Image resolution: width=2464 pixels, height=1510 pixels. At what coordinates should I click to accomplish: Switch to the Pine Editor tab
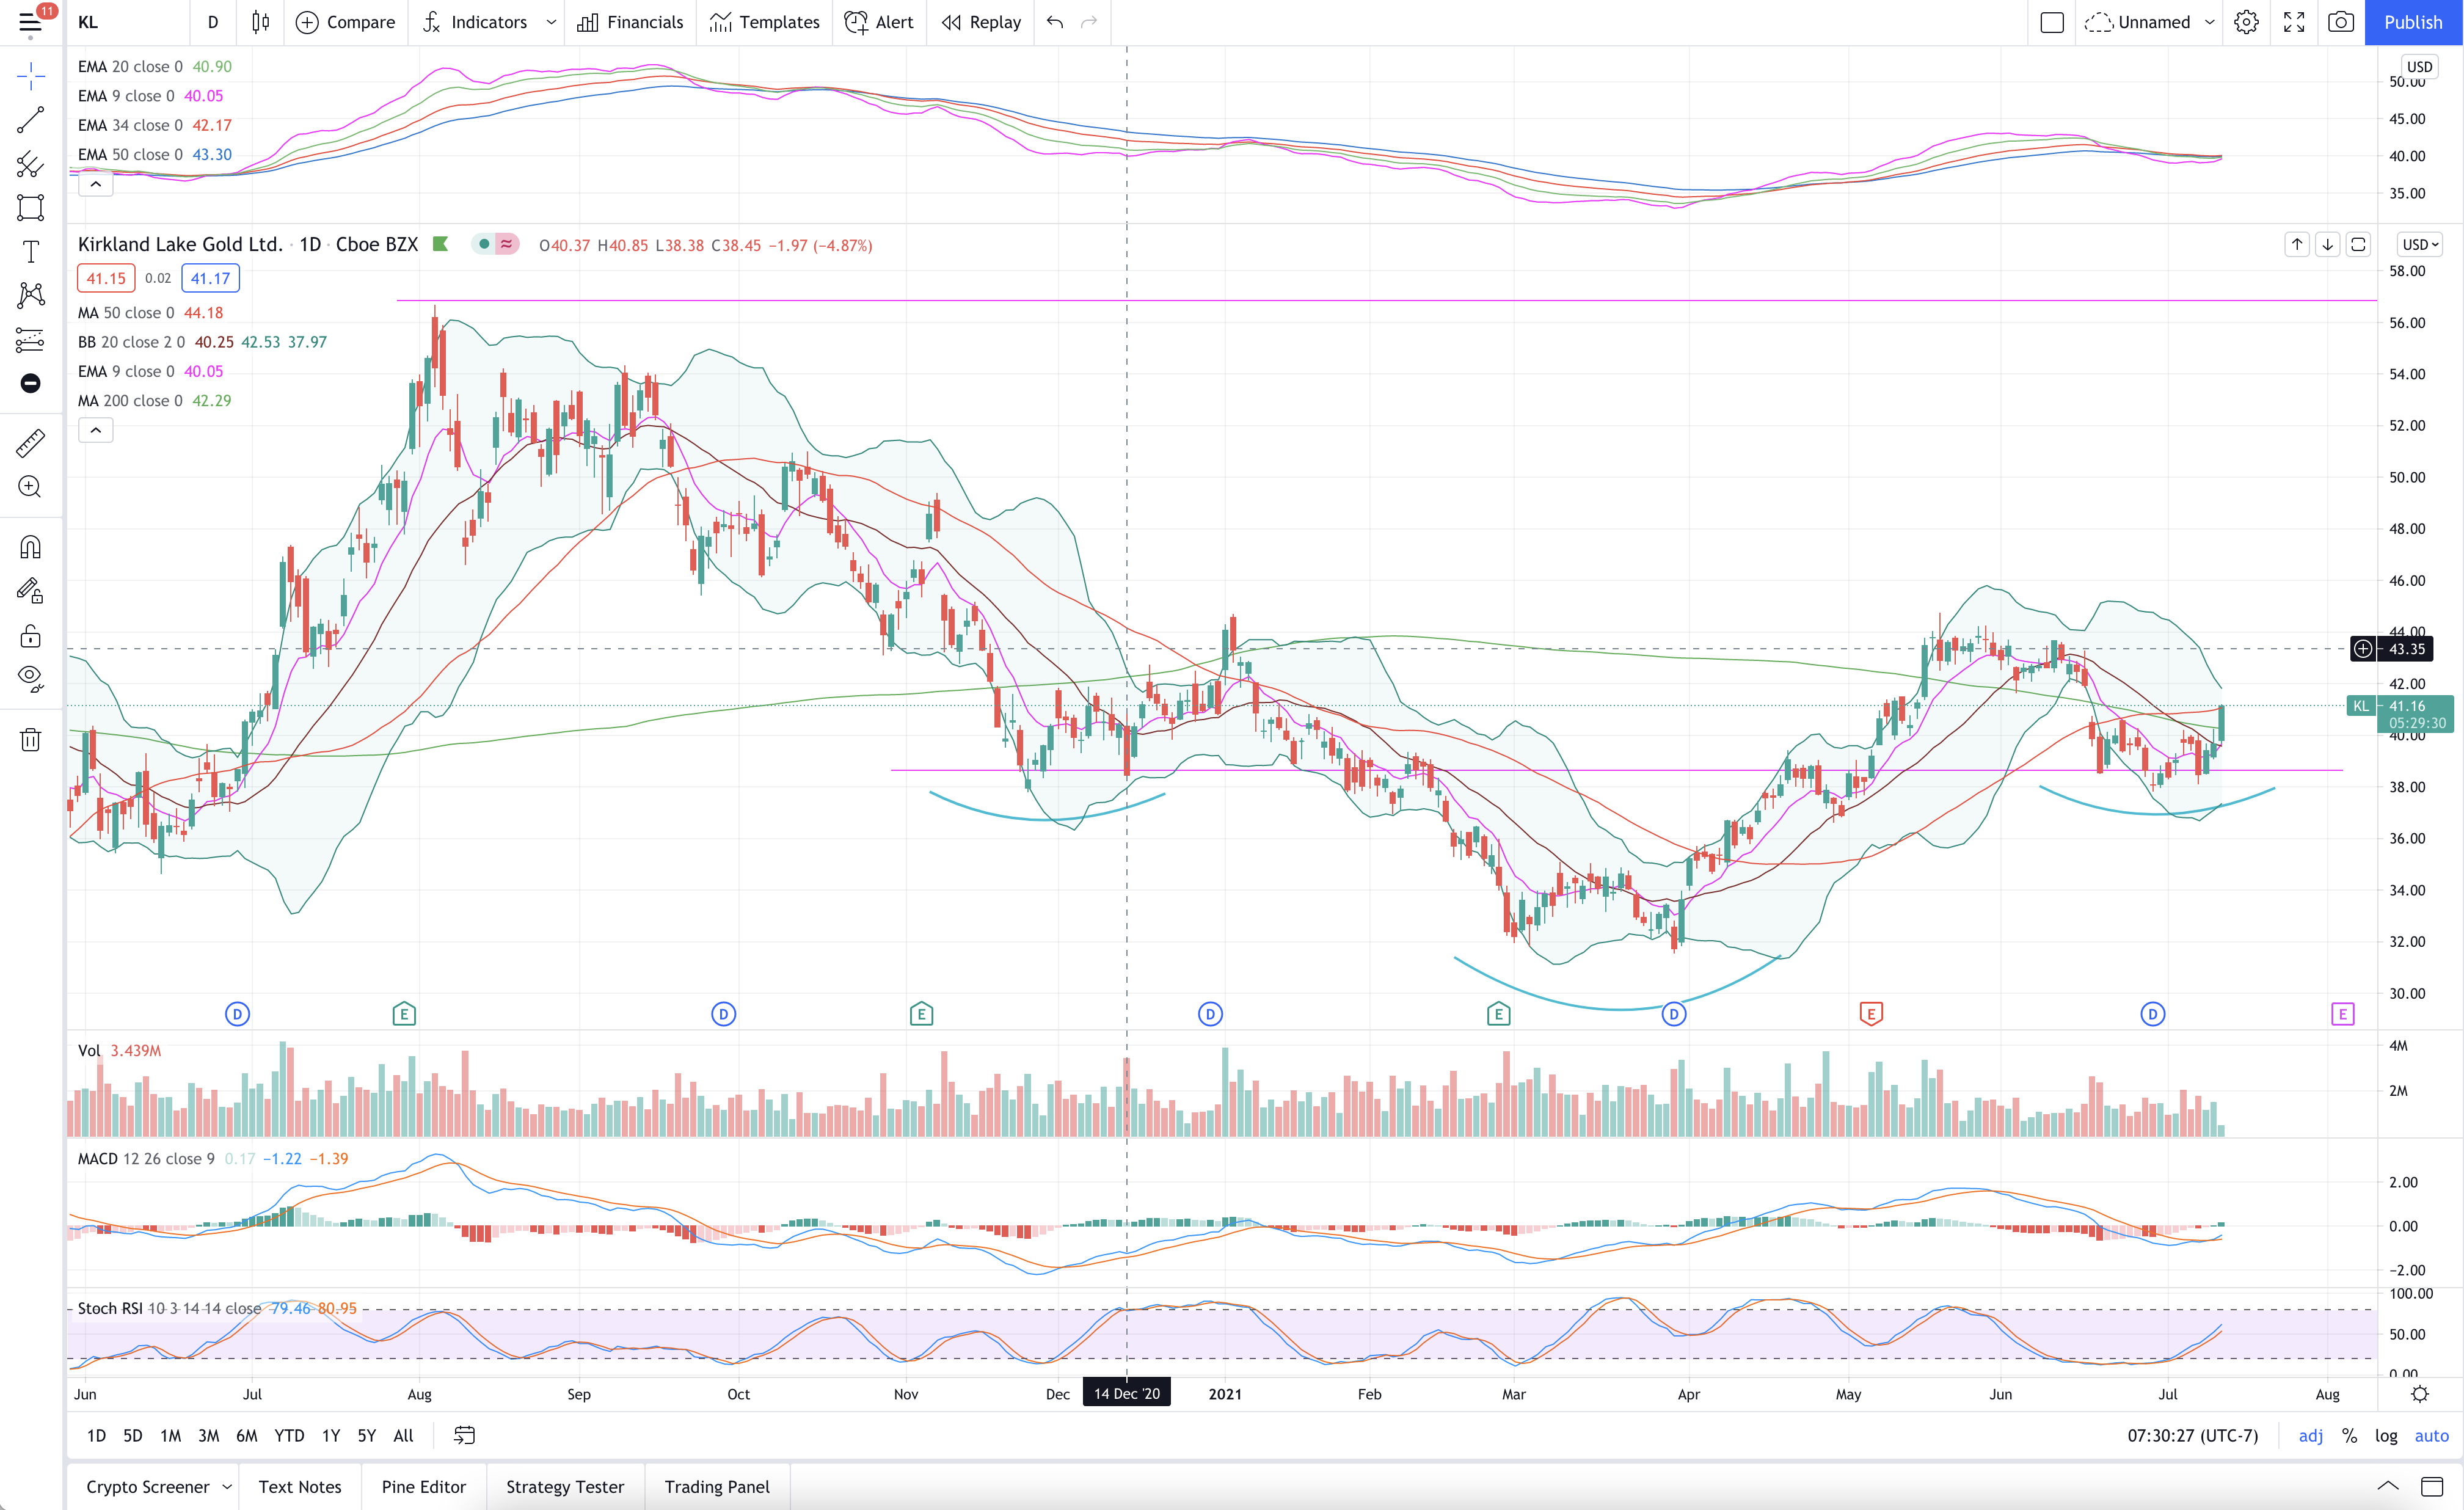[x=423, y=1486]
